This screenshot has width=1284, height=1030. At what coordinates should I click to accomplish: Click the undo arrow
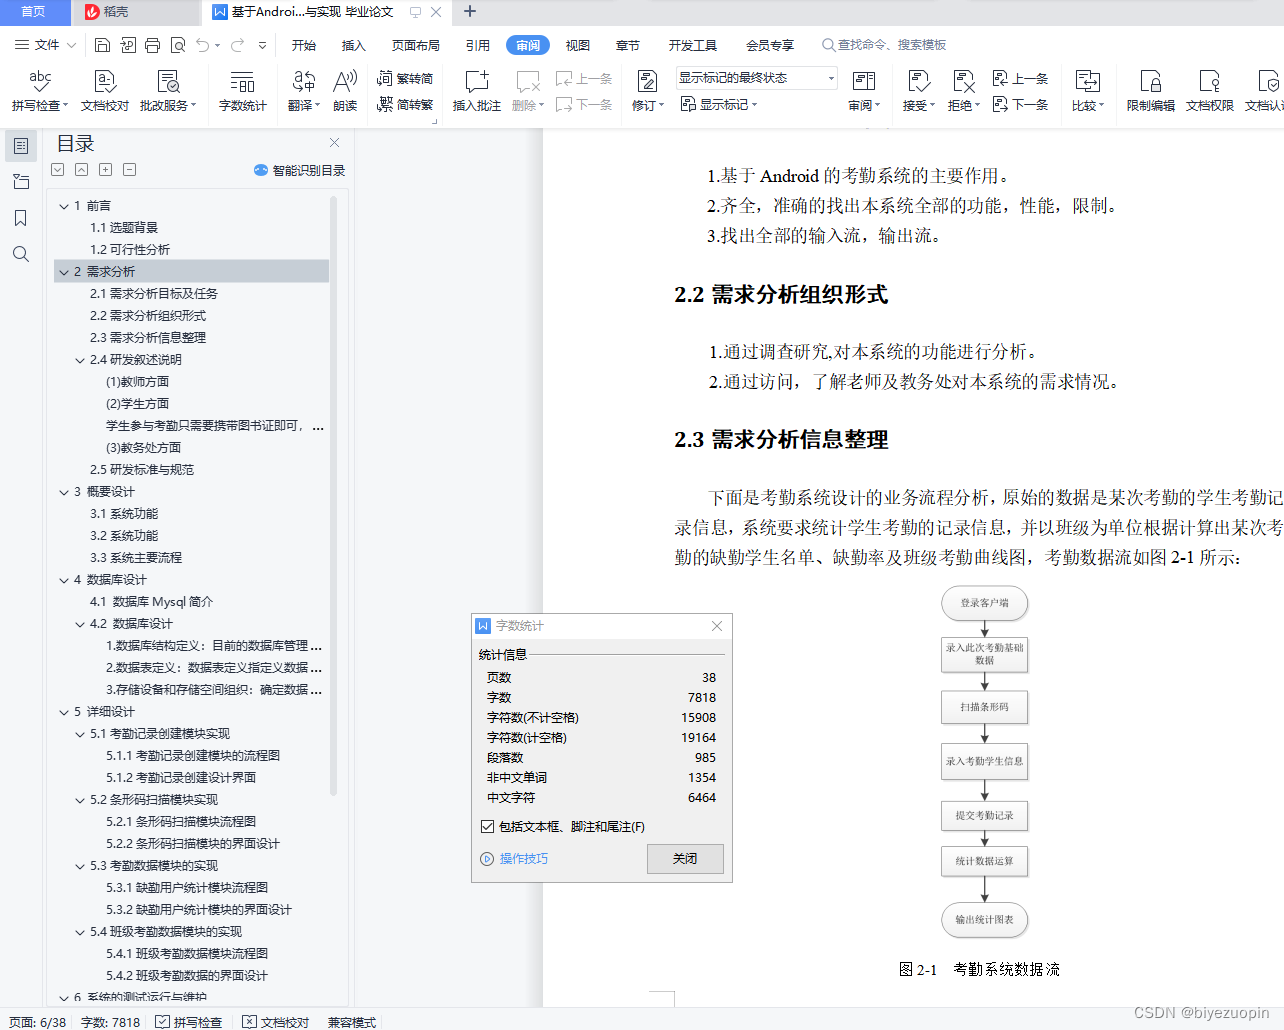pos(203,45)
